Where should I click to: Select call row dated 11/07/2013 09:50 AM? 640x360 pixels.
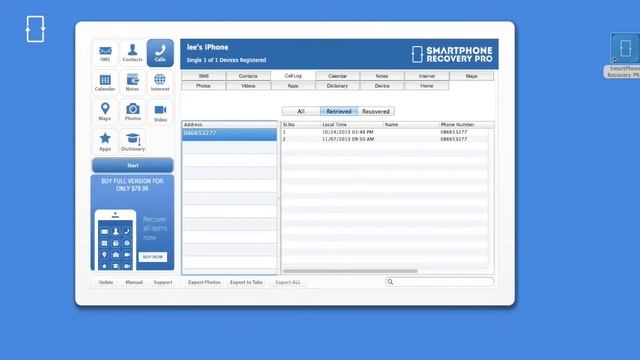[385, 139]
